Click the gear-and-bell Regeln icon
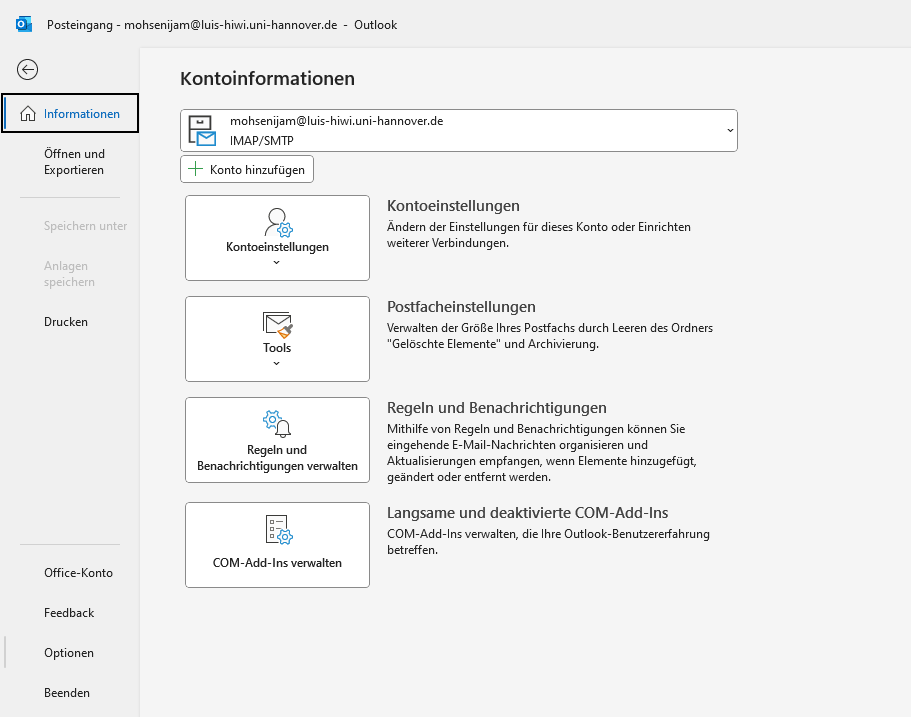Screen dimensions: 911x717 [277, 424]
